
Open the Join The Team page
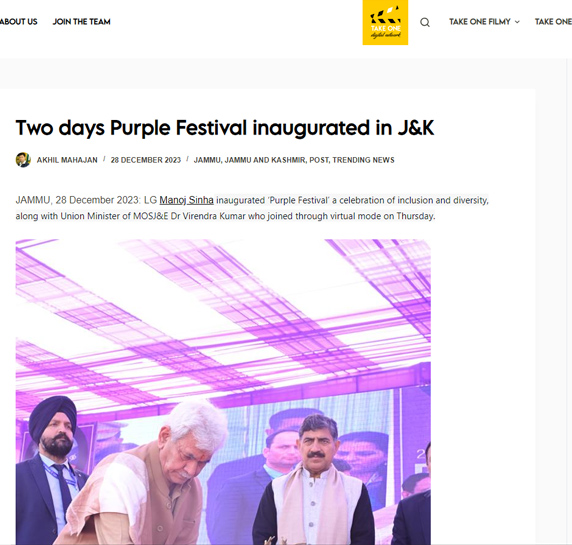pos(82,22)
